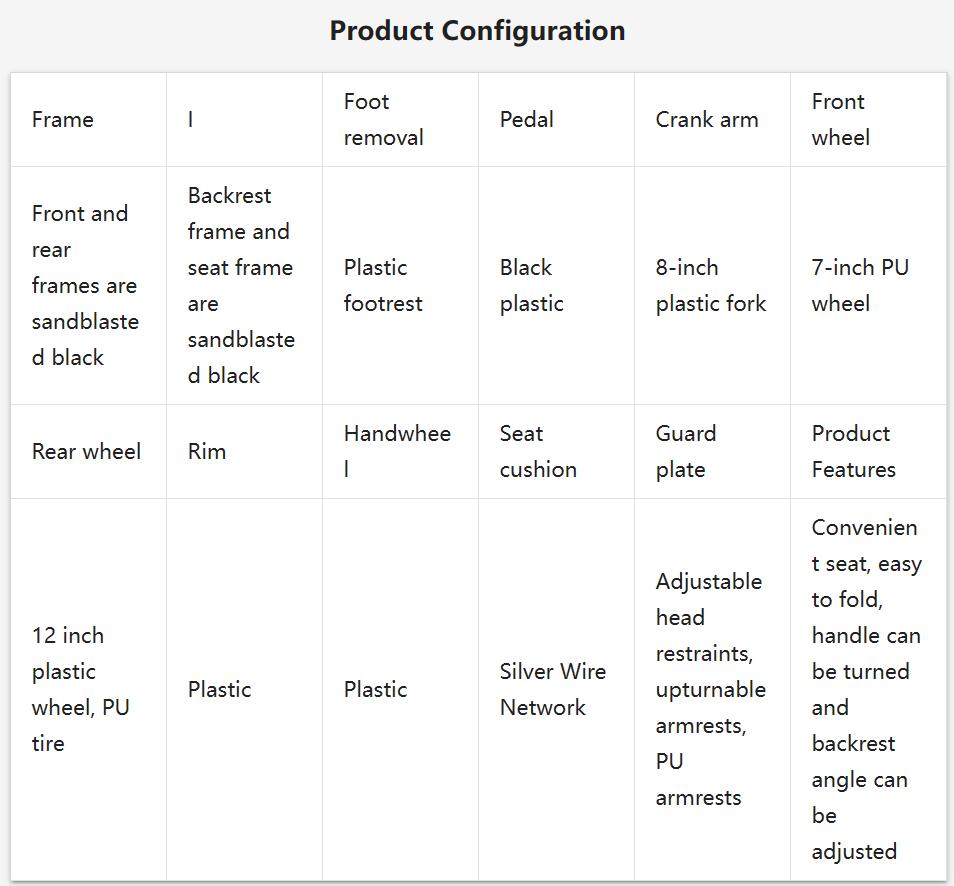Image resolution: width=954 pixels, height=886 pixels.
Task: Select the Rim cell
Action: [x=244, y=452]
